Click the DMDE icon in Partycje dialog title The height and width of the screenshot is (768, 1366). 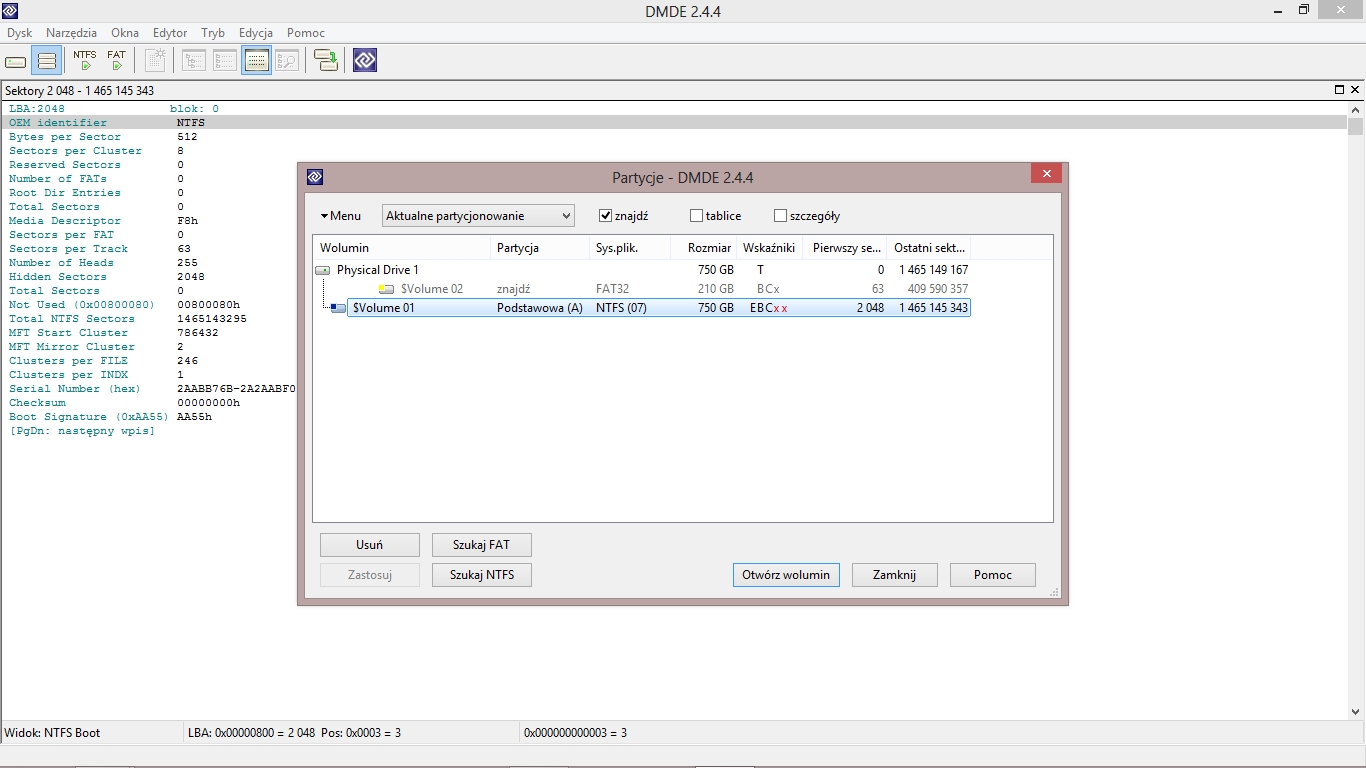[x=314, y=177]
